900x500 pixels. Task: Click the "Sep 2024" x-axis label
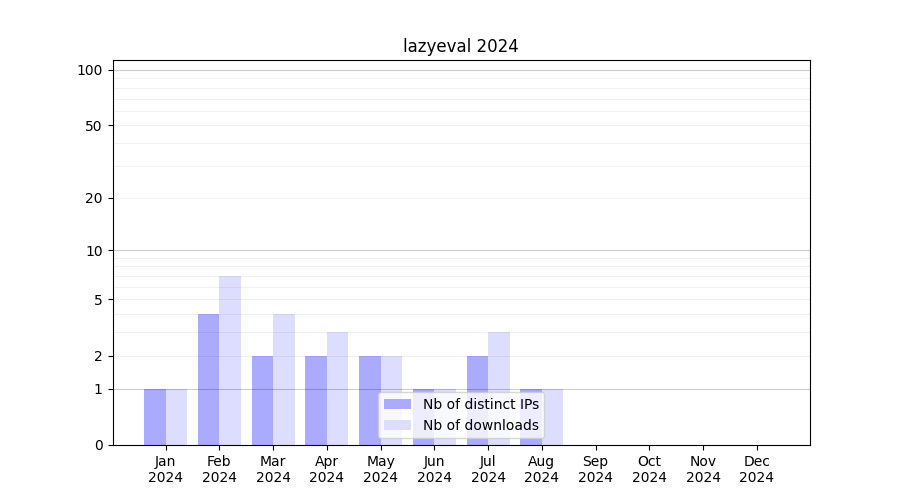tap(595, 469)
